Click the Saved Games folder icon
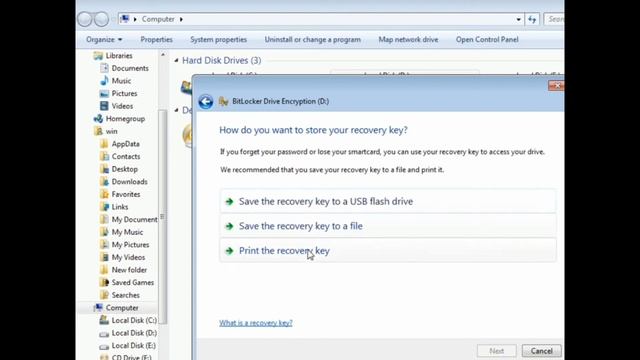 click(x=104, y=282)
